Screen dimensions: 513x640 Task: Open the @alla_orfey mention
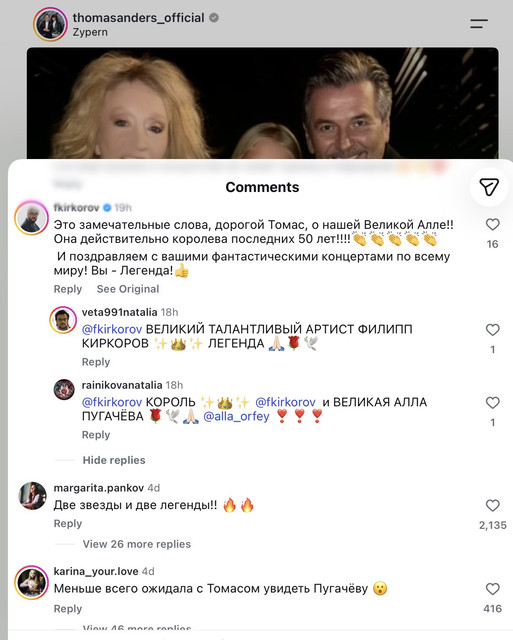[x=236, y=416]
